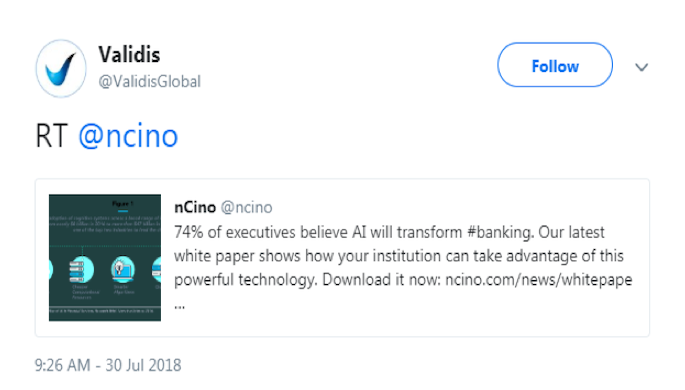Click the Figure 1 heading in thumbnail

[x=122, y=204]
